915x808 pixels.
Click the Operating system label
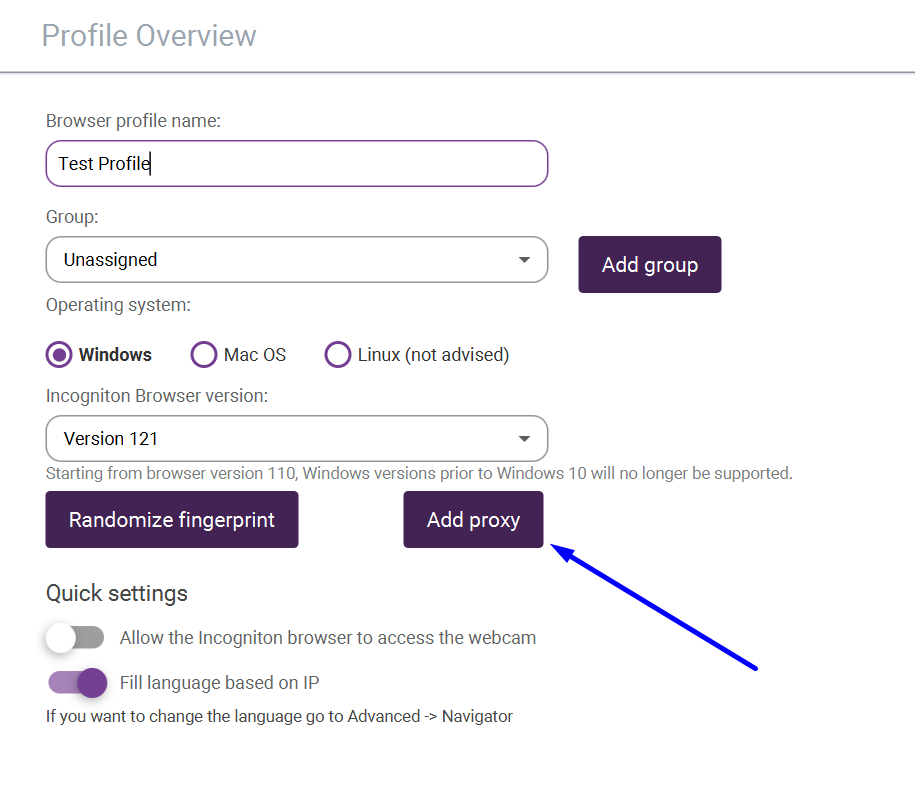(x=118, y=305)
